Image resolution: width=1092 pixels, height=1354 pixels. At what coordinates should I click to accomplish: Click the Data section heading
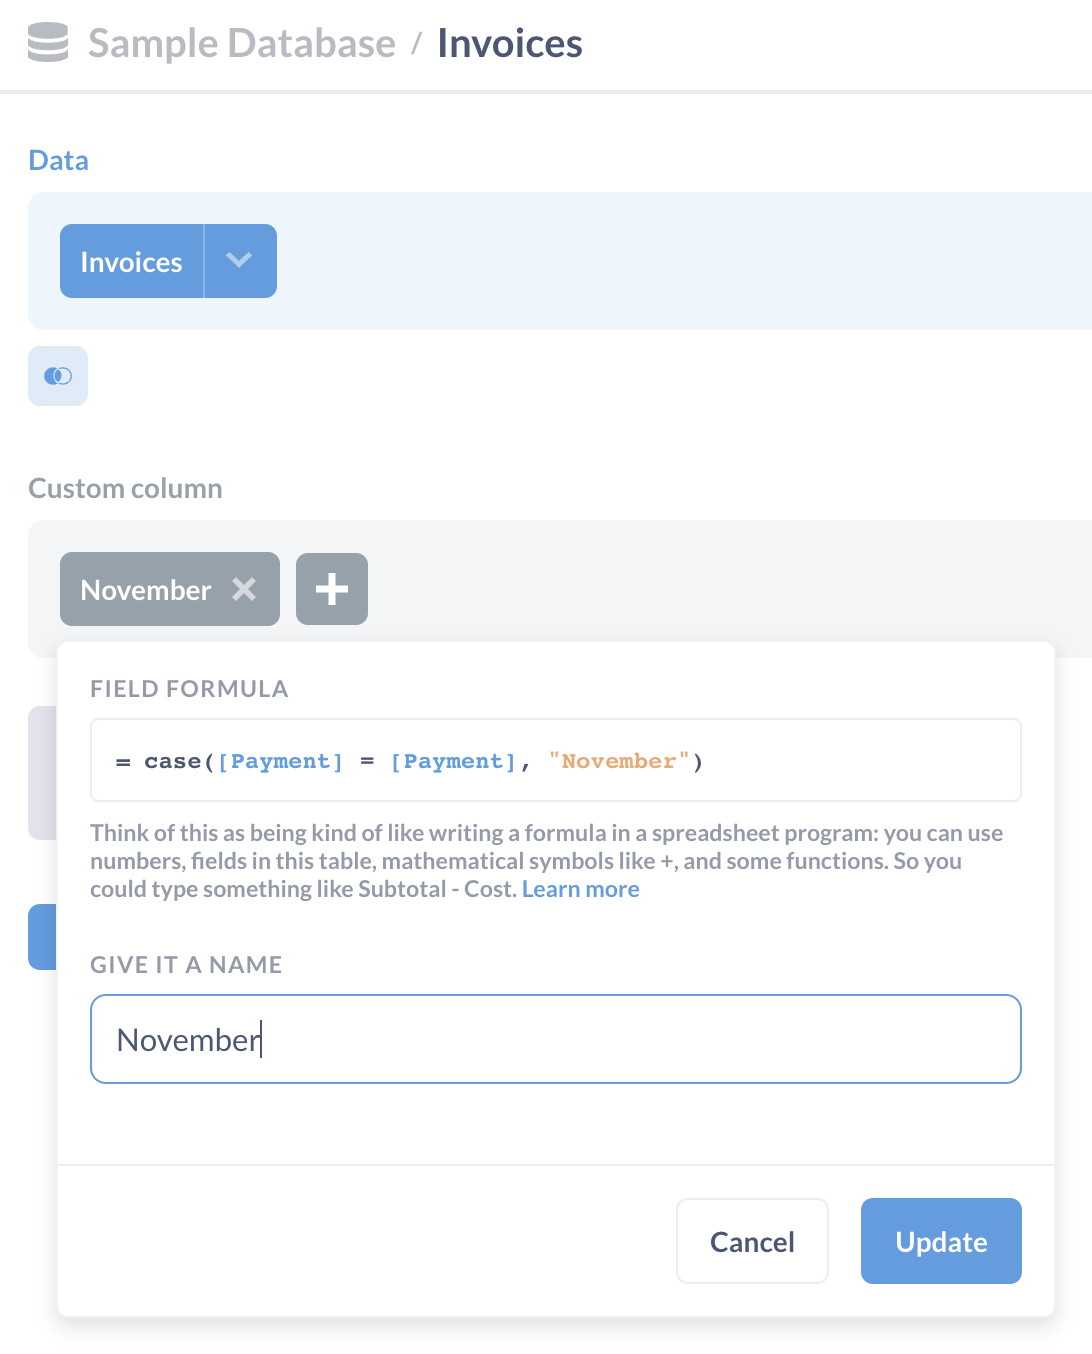click(59, 160)
